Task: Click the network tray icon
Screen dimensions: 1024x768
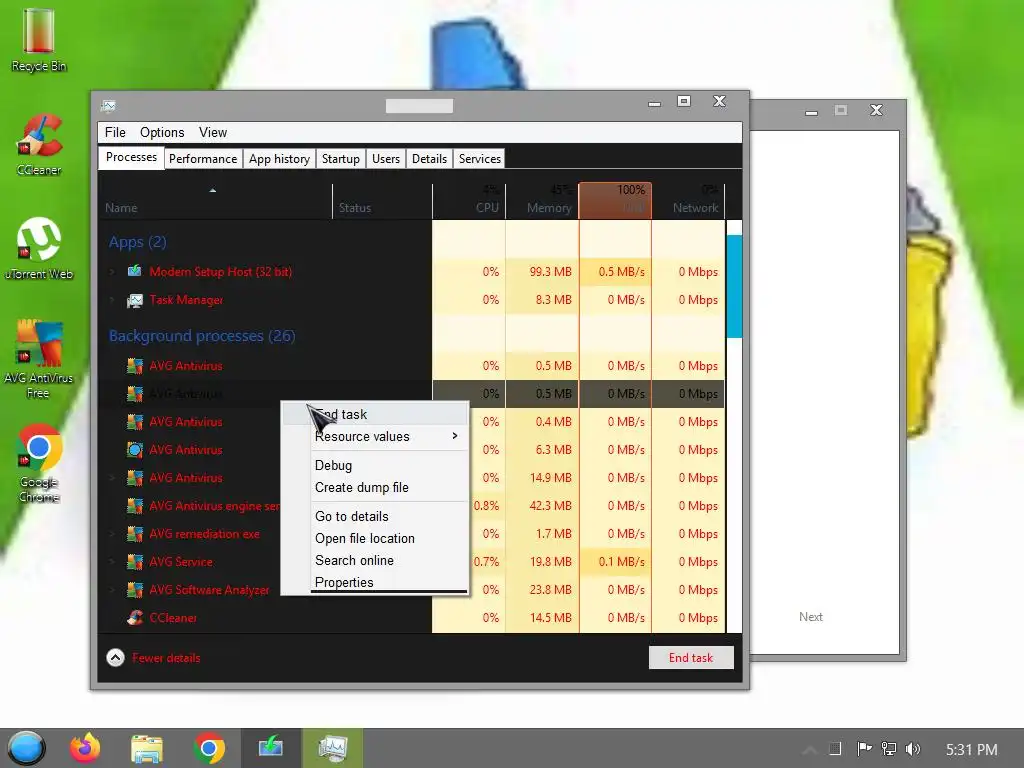Action: point(889,749)
